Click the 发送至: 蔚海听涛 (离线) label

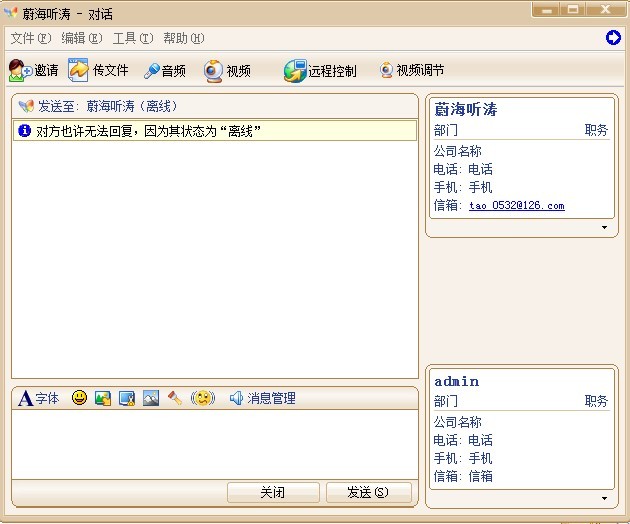107,106
